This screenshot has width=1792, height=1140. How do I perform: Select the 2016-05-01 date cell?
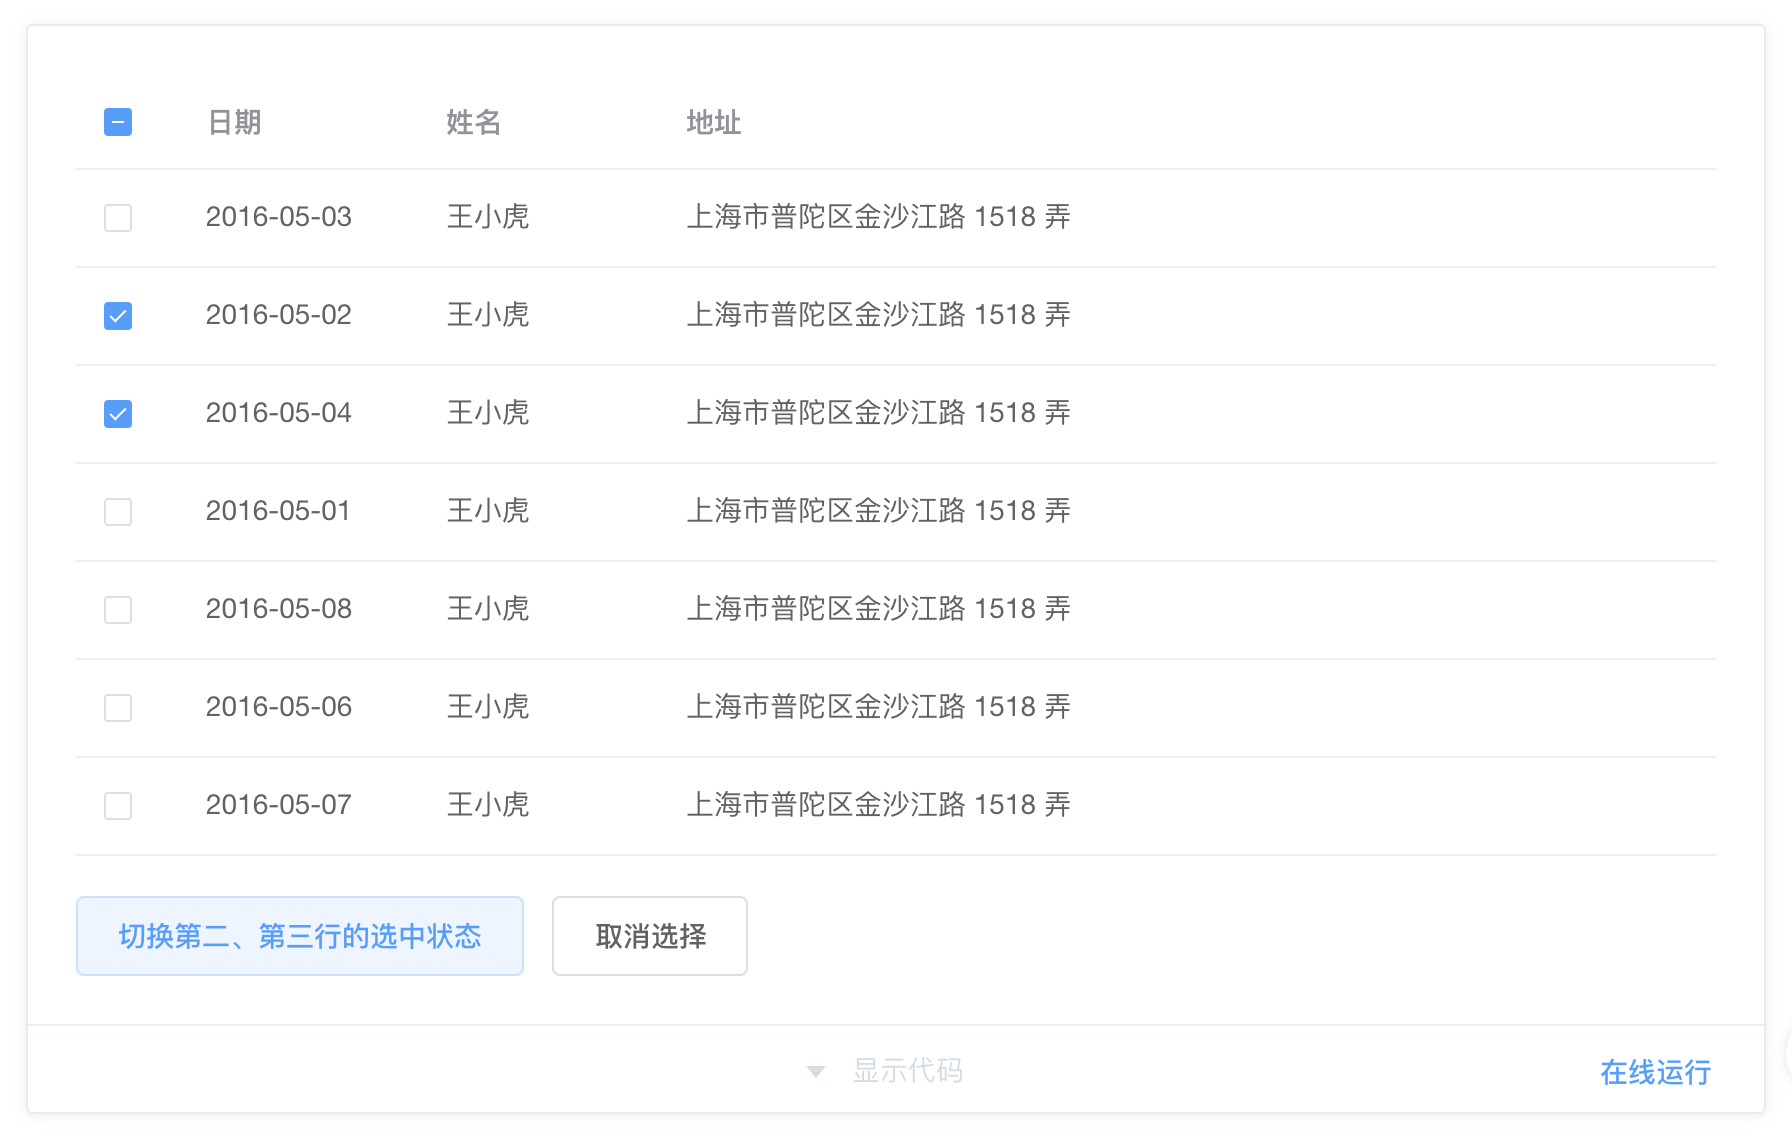[279, 511]
